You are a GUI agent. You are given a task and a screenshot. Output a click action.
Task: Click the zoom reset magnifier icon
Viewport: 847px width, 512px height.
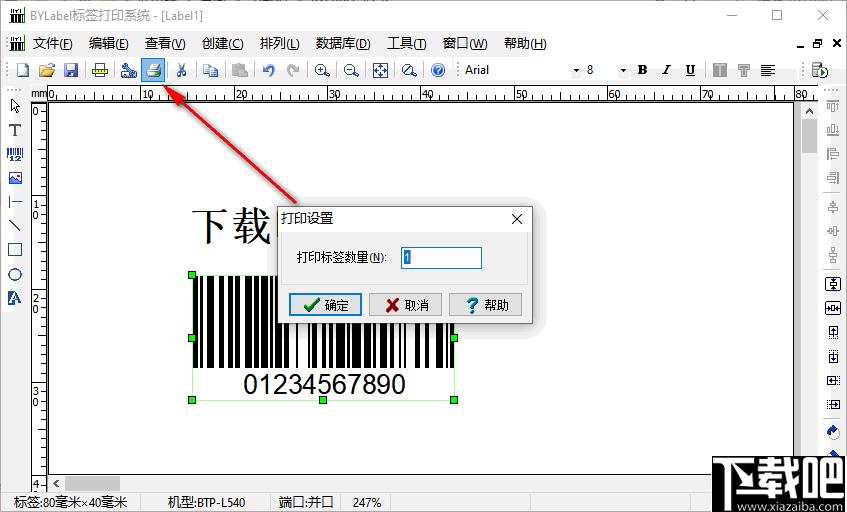pos(409,70)
